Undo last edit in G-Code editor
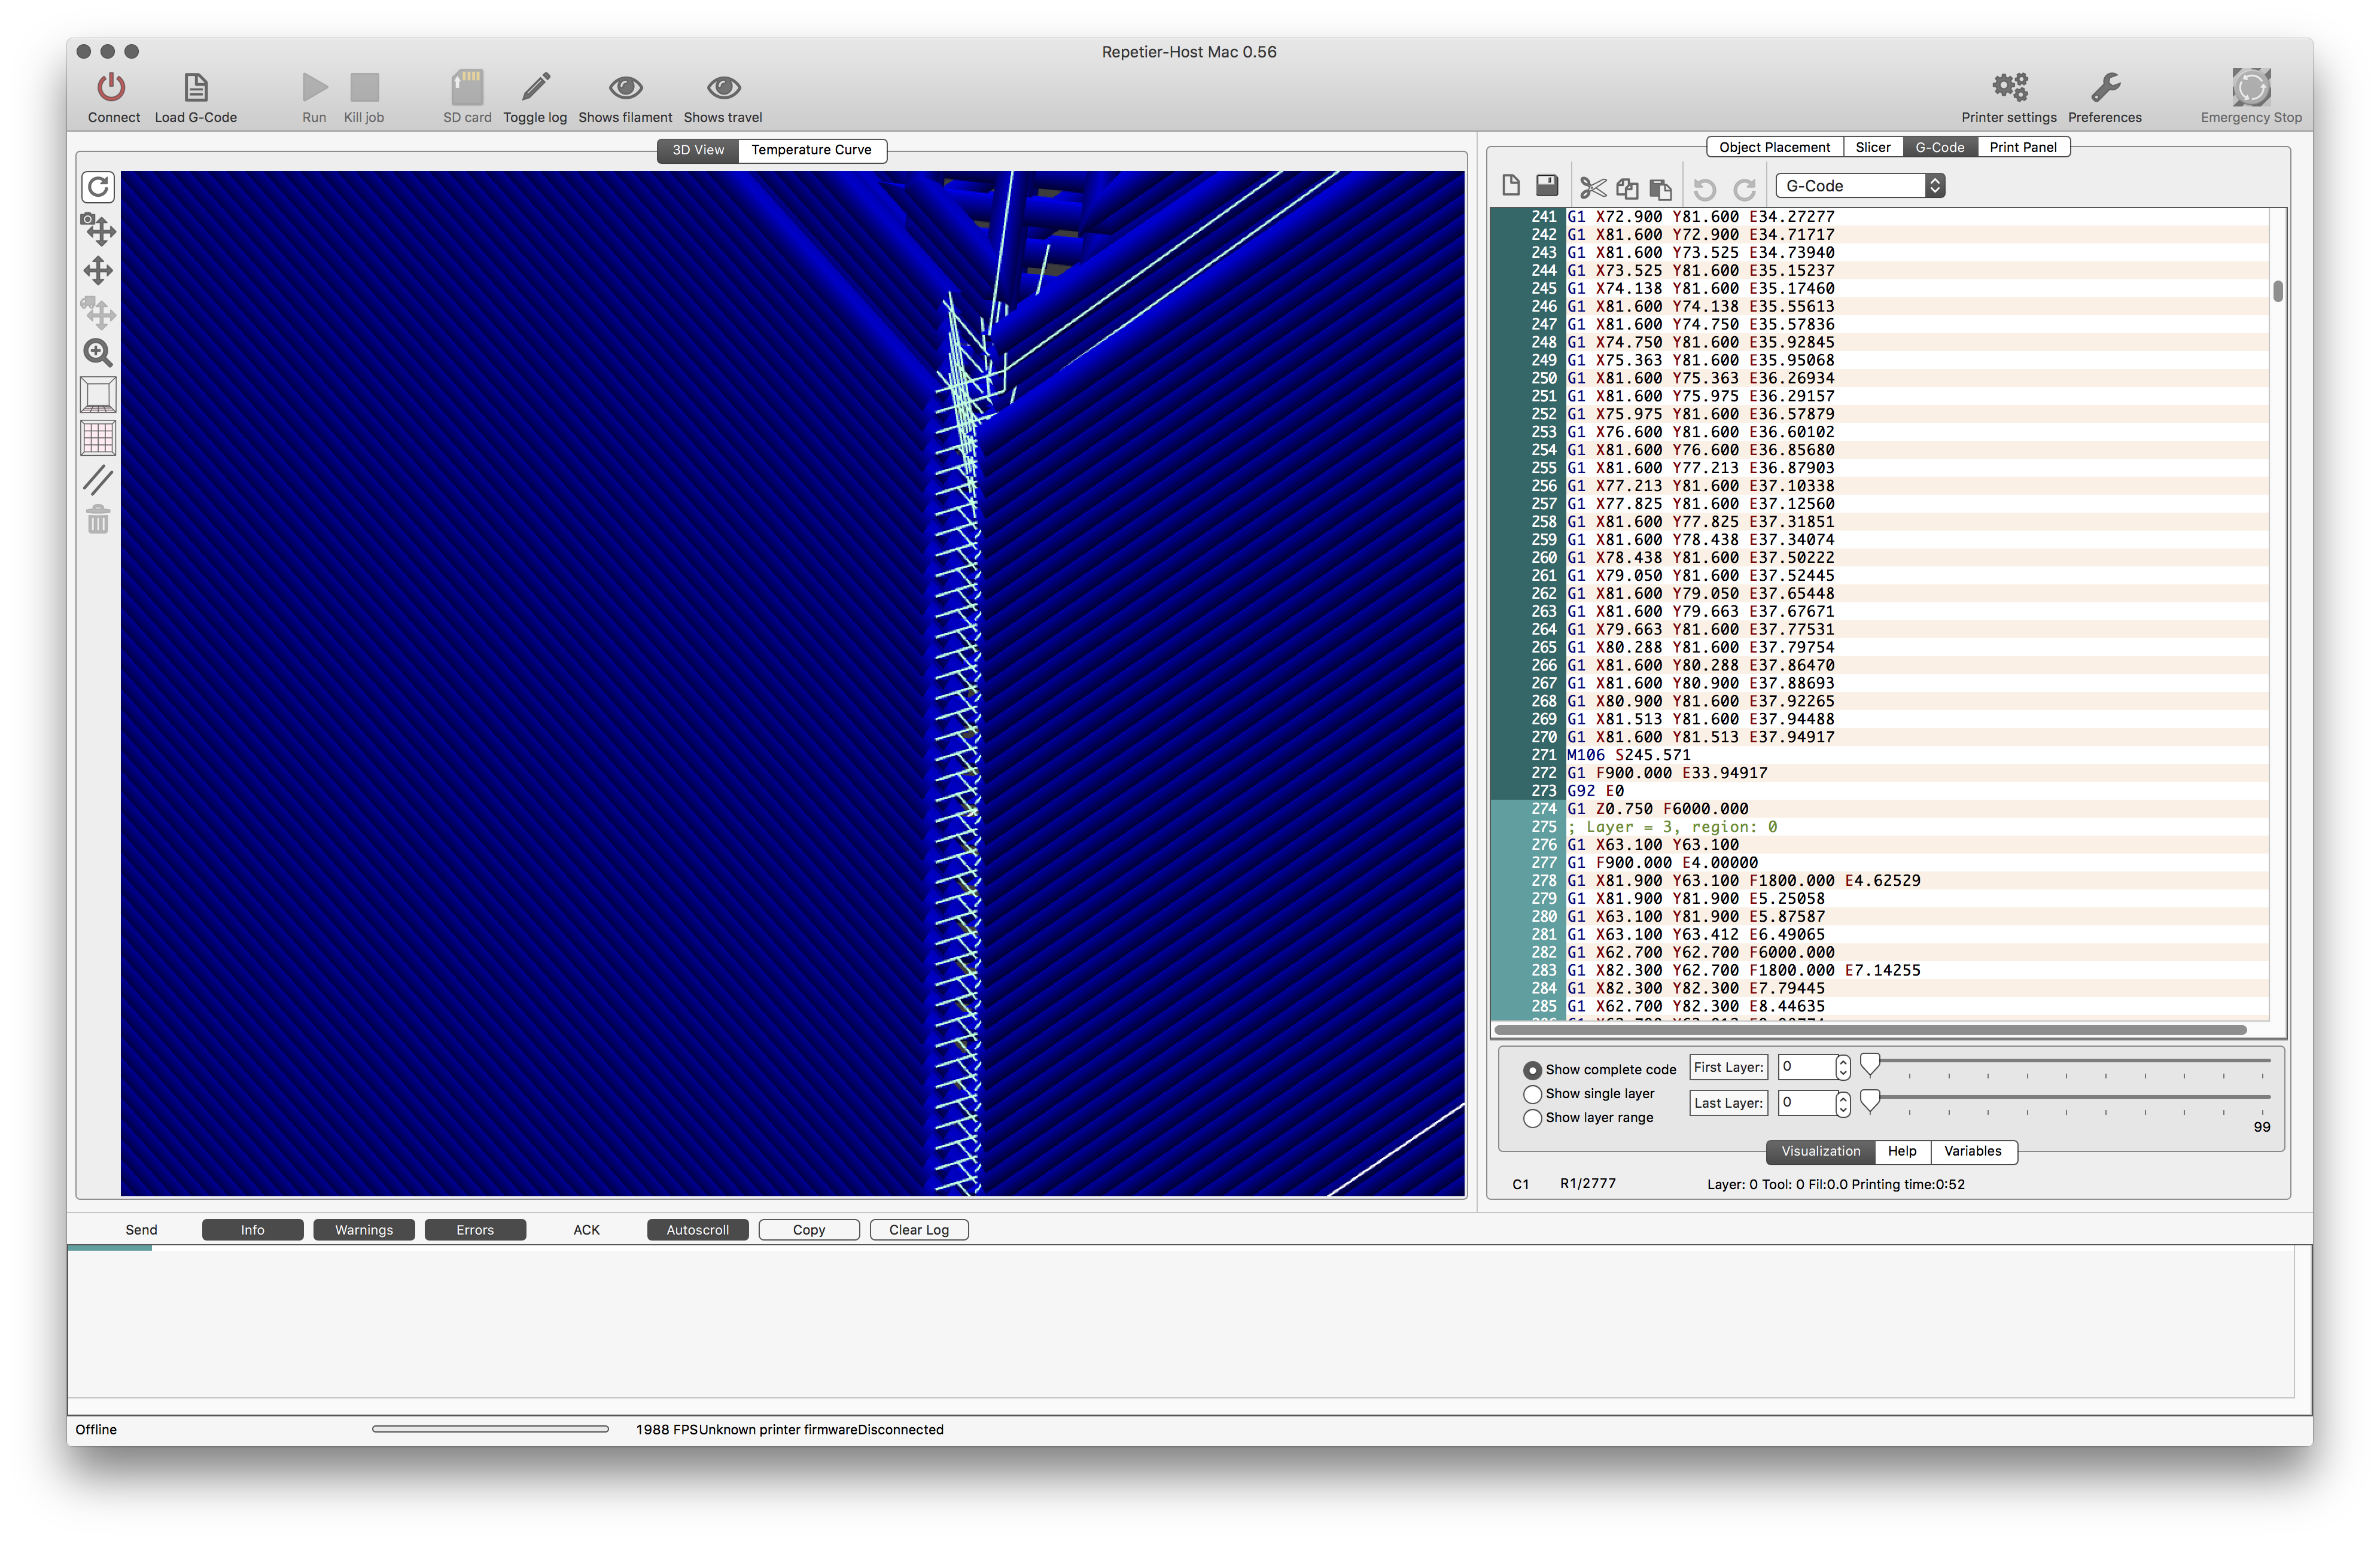The height and width of the screenshot is (1542, 2380). click(x=1705, y=188)
